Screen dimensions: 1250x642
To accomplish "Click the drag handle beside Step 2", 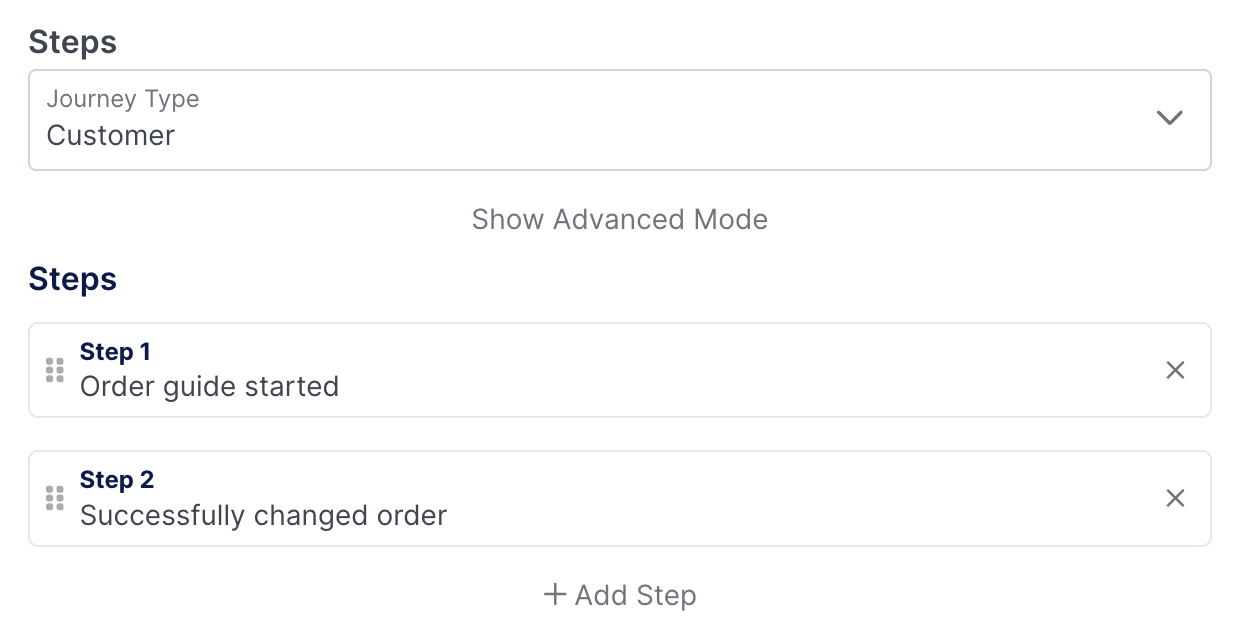I will (x=55, y=498).
